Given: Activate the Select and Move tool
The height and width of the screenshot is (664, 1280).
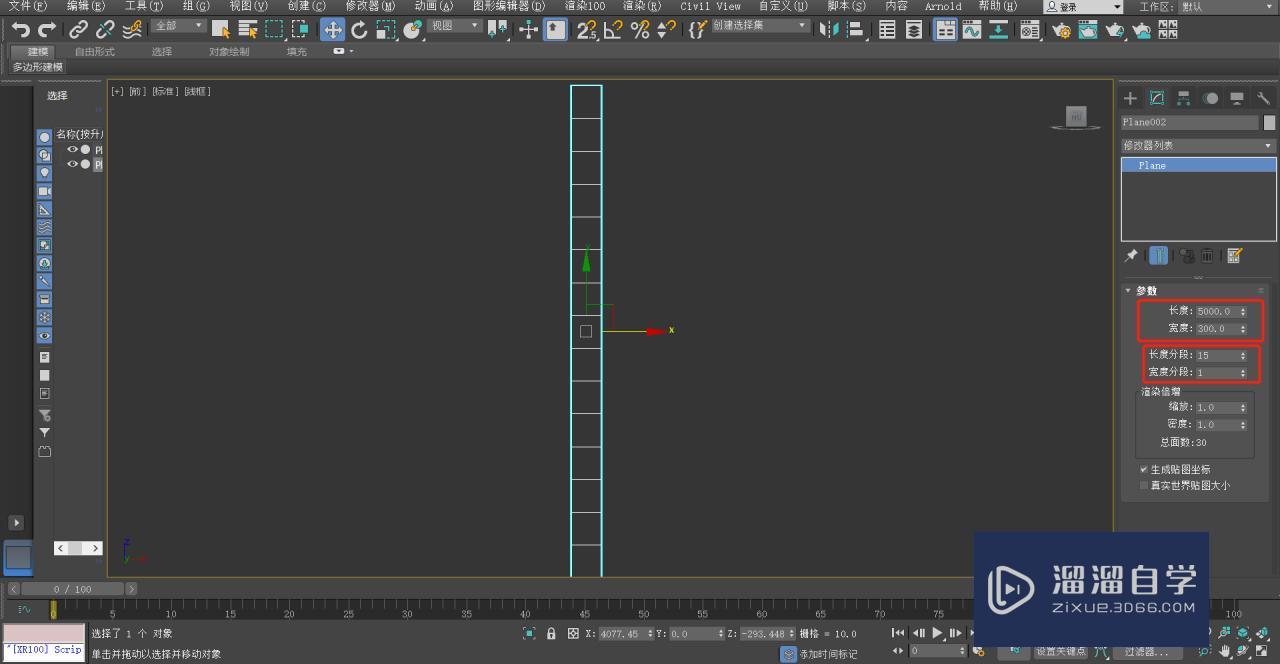Looking at the screenshot, I should [332, 30].
